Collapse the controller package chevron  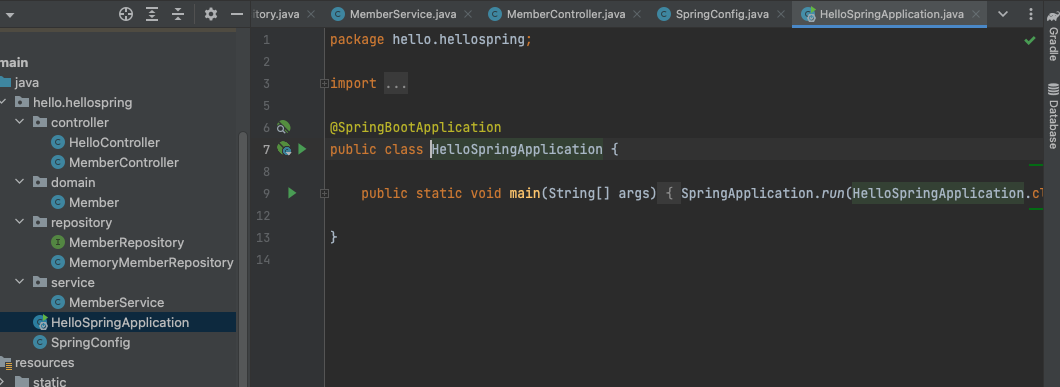coord(20,123)
